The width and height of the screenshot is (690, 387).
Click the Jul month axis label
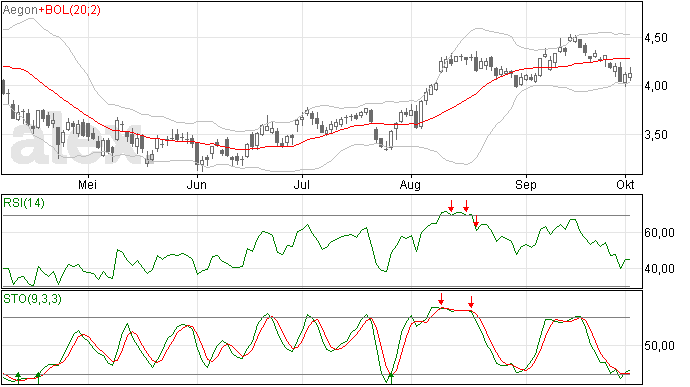(x=301, y=185)
